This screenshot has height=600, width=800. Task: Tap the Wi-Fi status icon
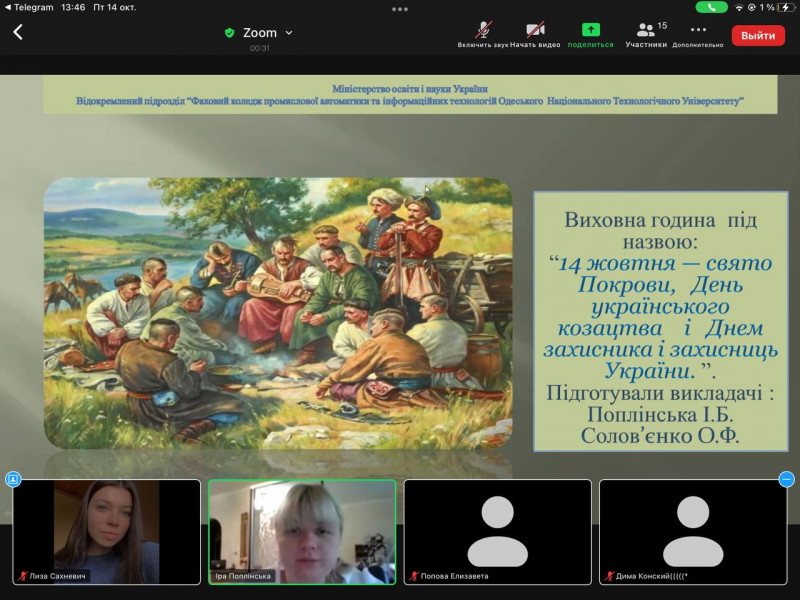coord(739,8)
